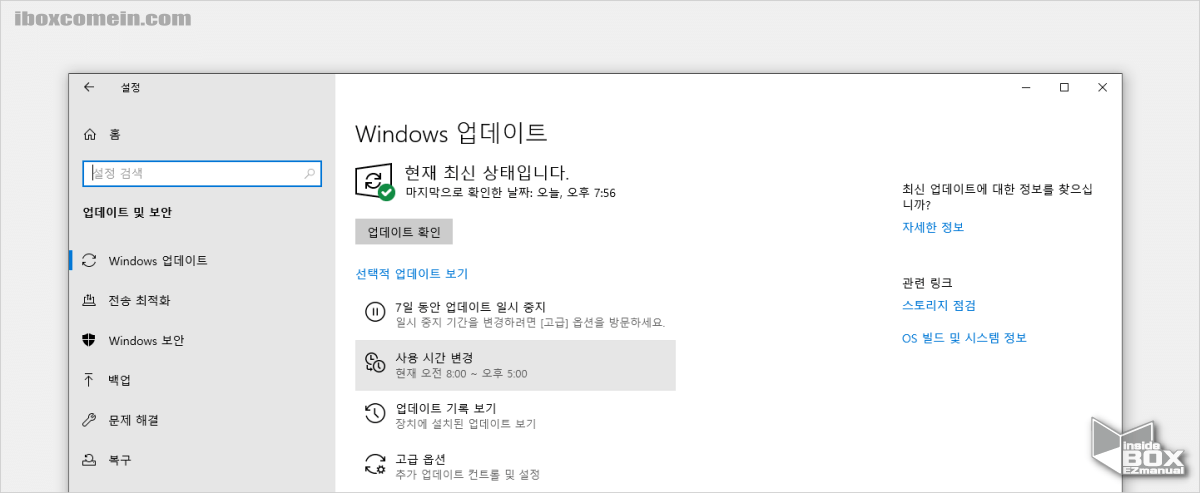Select 7일 동안 업데이트 일시 중지 option
This screenshot has width=1200, height=493.
pyautogui.click(x=515, y=314)
